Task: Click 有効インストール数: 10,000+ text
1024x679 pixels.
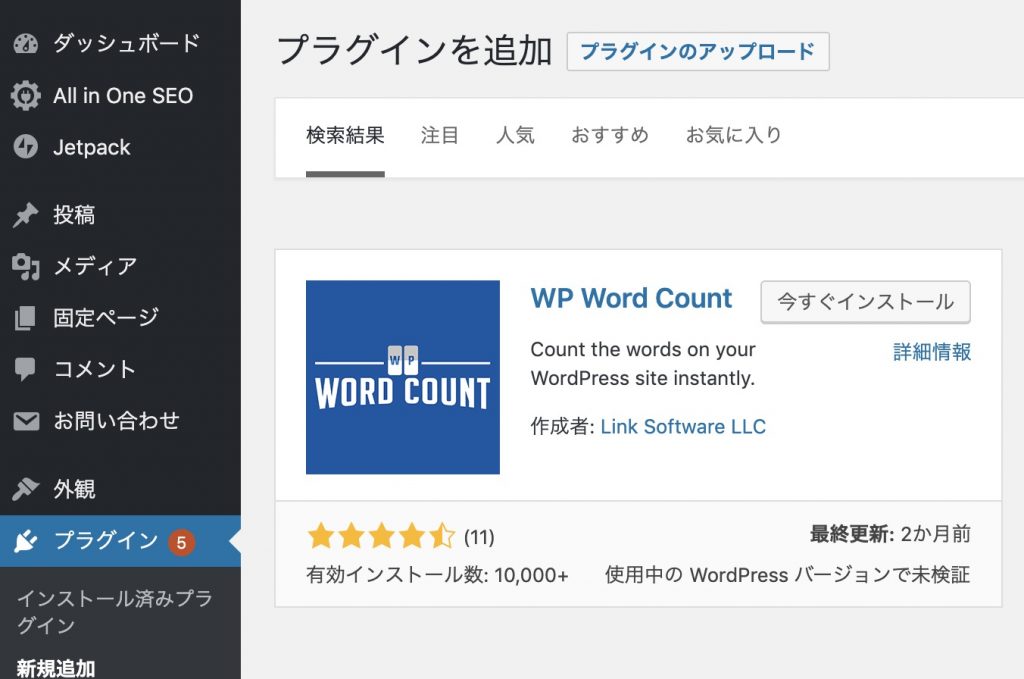Action: click(x=437, y=575)
